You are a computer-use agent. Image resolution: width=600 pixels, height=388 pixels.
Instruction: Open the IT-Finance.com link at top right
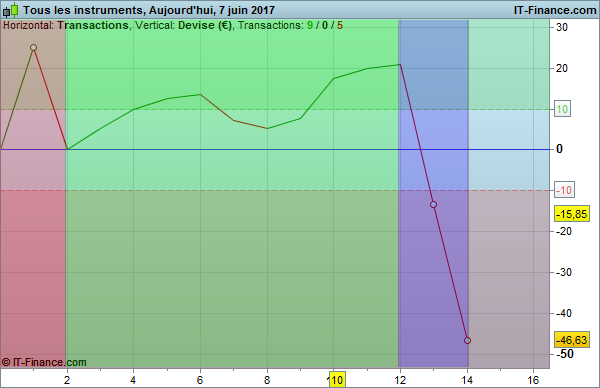[555, 10]
